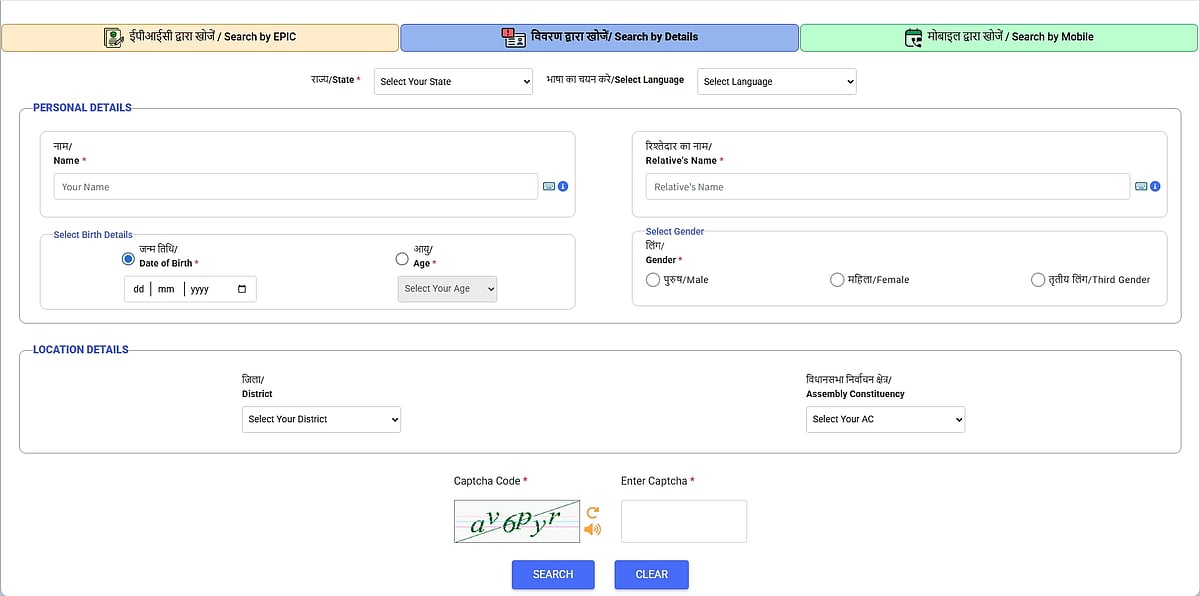Pick the Female gender radio button
The width and height of the screenshot is (1200, 596).
click(837, 280)
